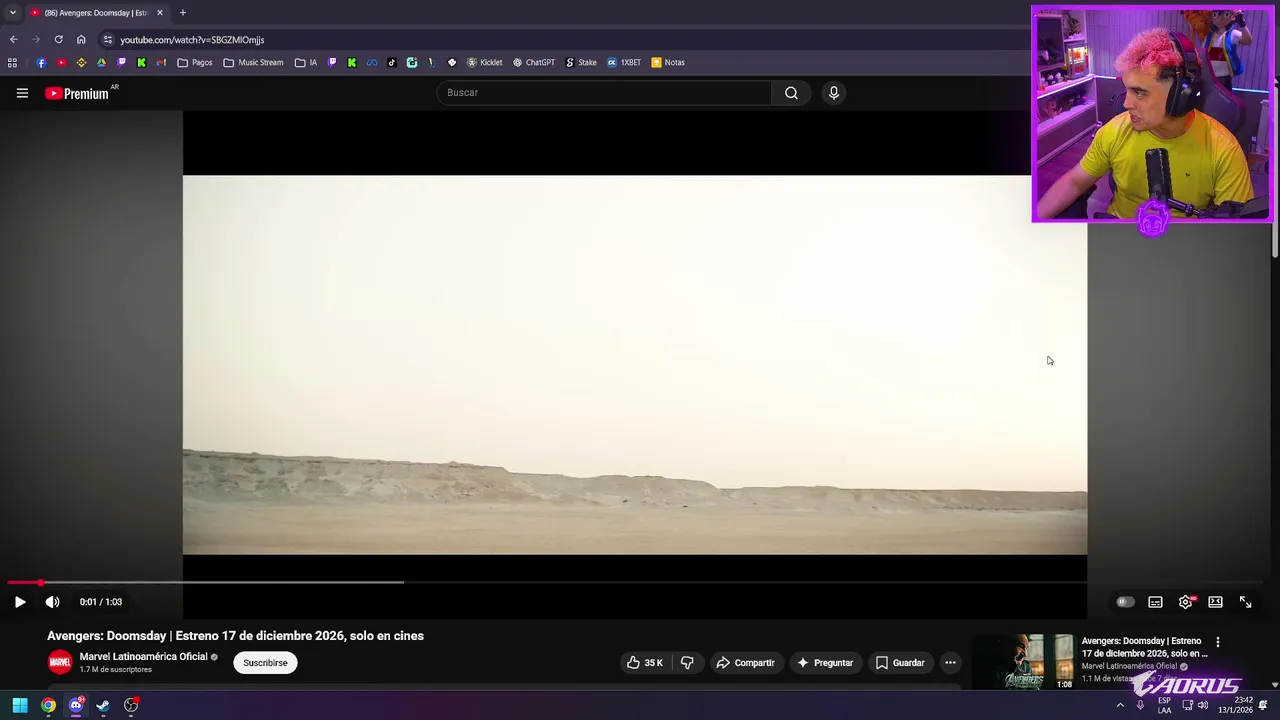This screenshot has height=720, width=1280.
Task: Enter fullscreen mode
Action: pyautogui.click(x=1245, y=602)
